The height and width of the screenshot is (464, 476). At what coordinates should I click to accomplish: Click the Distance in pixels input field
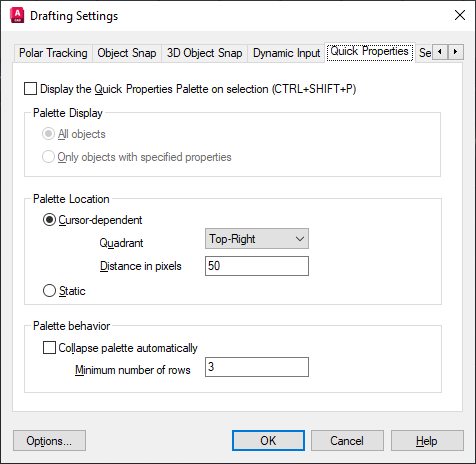pos(257,266)
